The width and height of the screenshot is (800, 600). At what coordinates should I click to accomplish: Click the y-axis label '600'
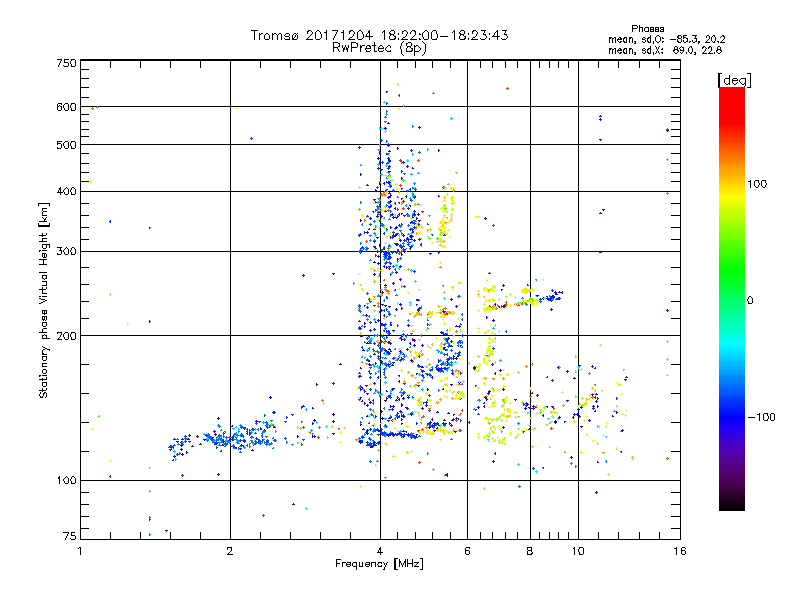coord(66,107)
